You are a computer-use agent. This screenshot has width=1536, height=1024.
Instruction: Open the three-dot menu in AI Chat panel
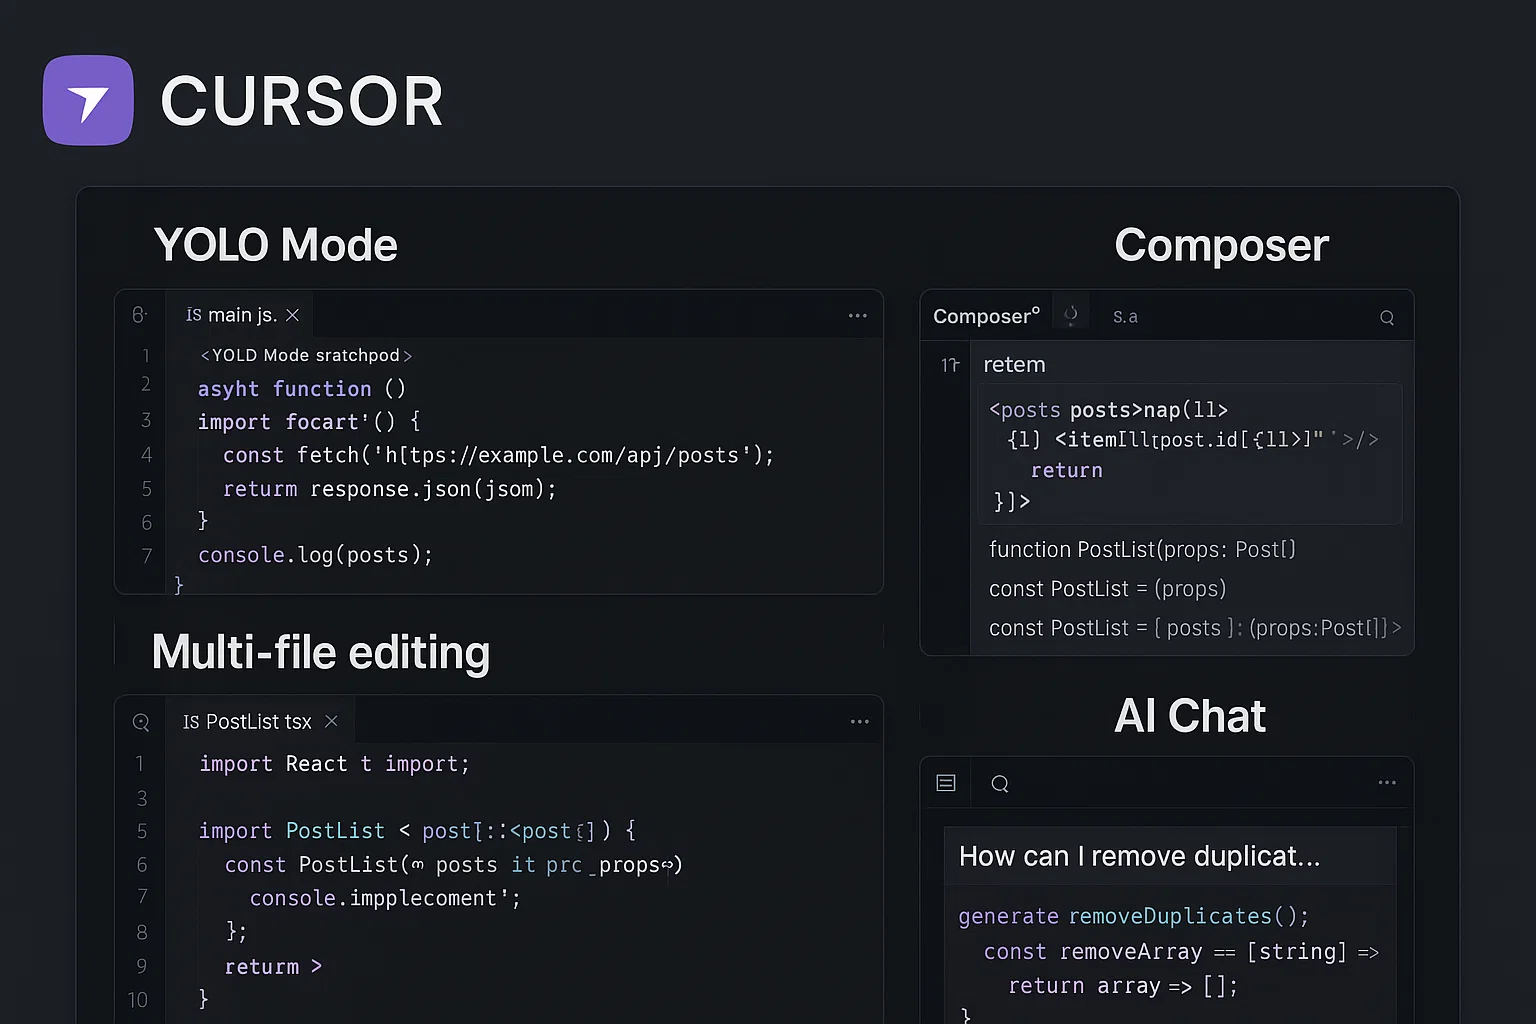[x=1387, y=783]
